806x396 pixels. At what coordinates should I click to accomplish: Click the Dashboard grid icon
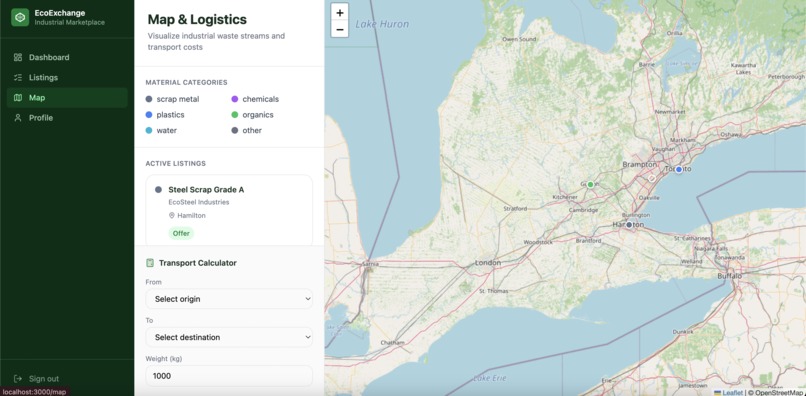18,57
